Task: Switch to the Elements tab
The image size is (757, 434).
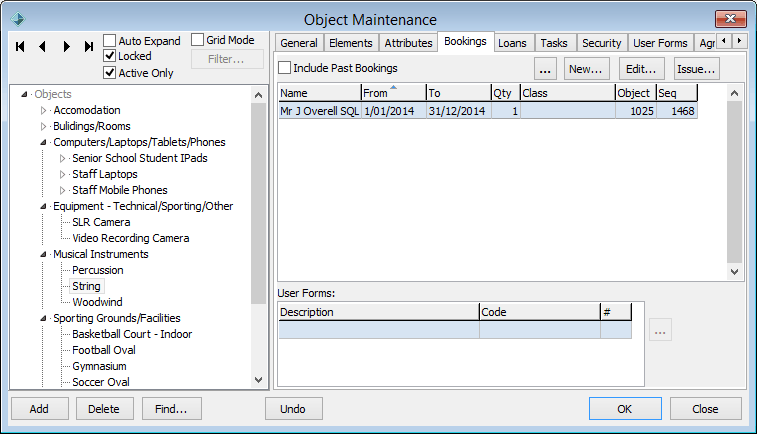Action: pos(351,43)
